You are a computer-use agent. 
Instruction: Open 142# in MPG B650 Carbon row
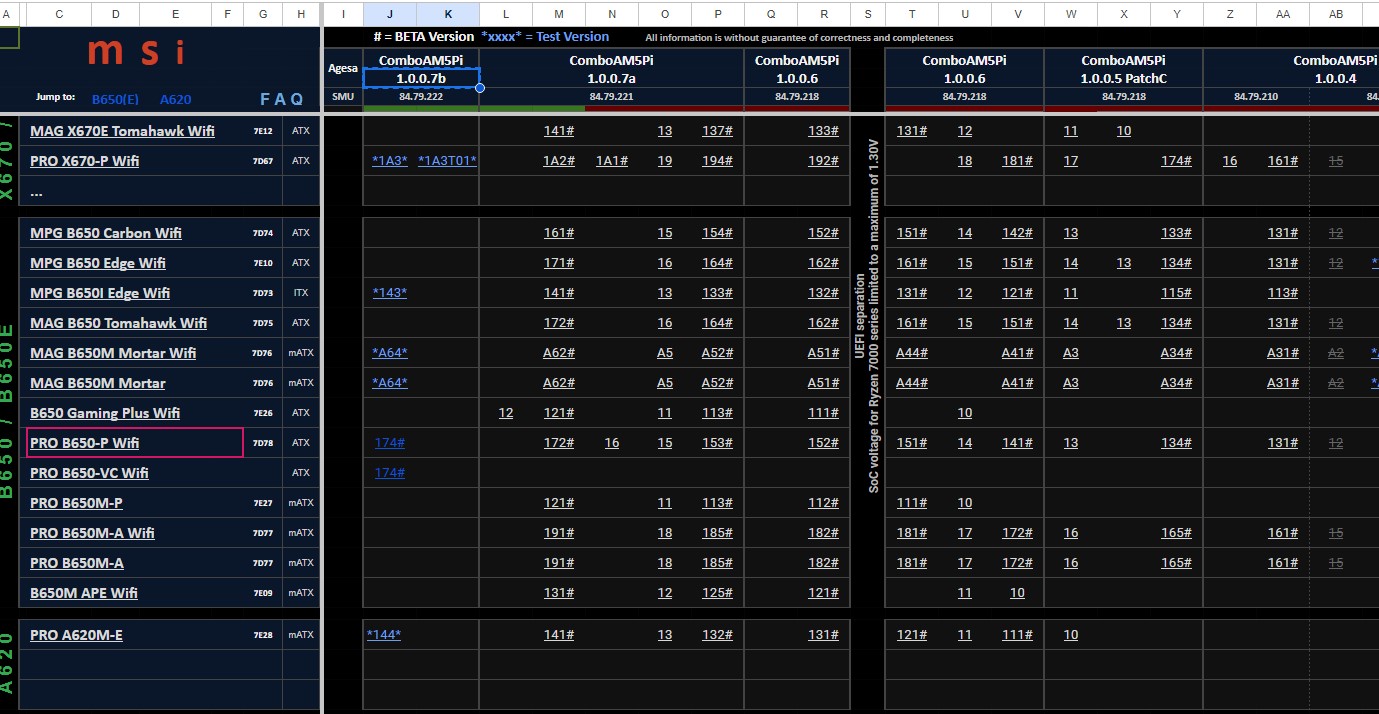coord(1018,233)
